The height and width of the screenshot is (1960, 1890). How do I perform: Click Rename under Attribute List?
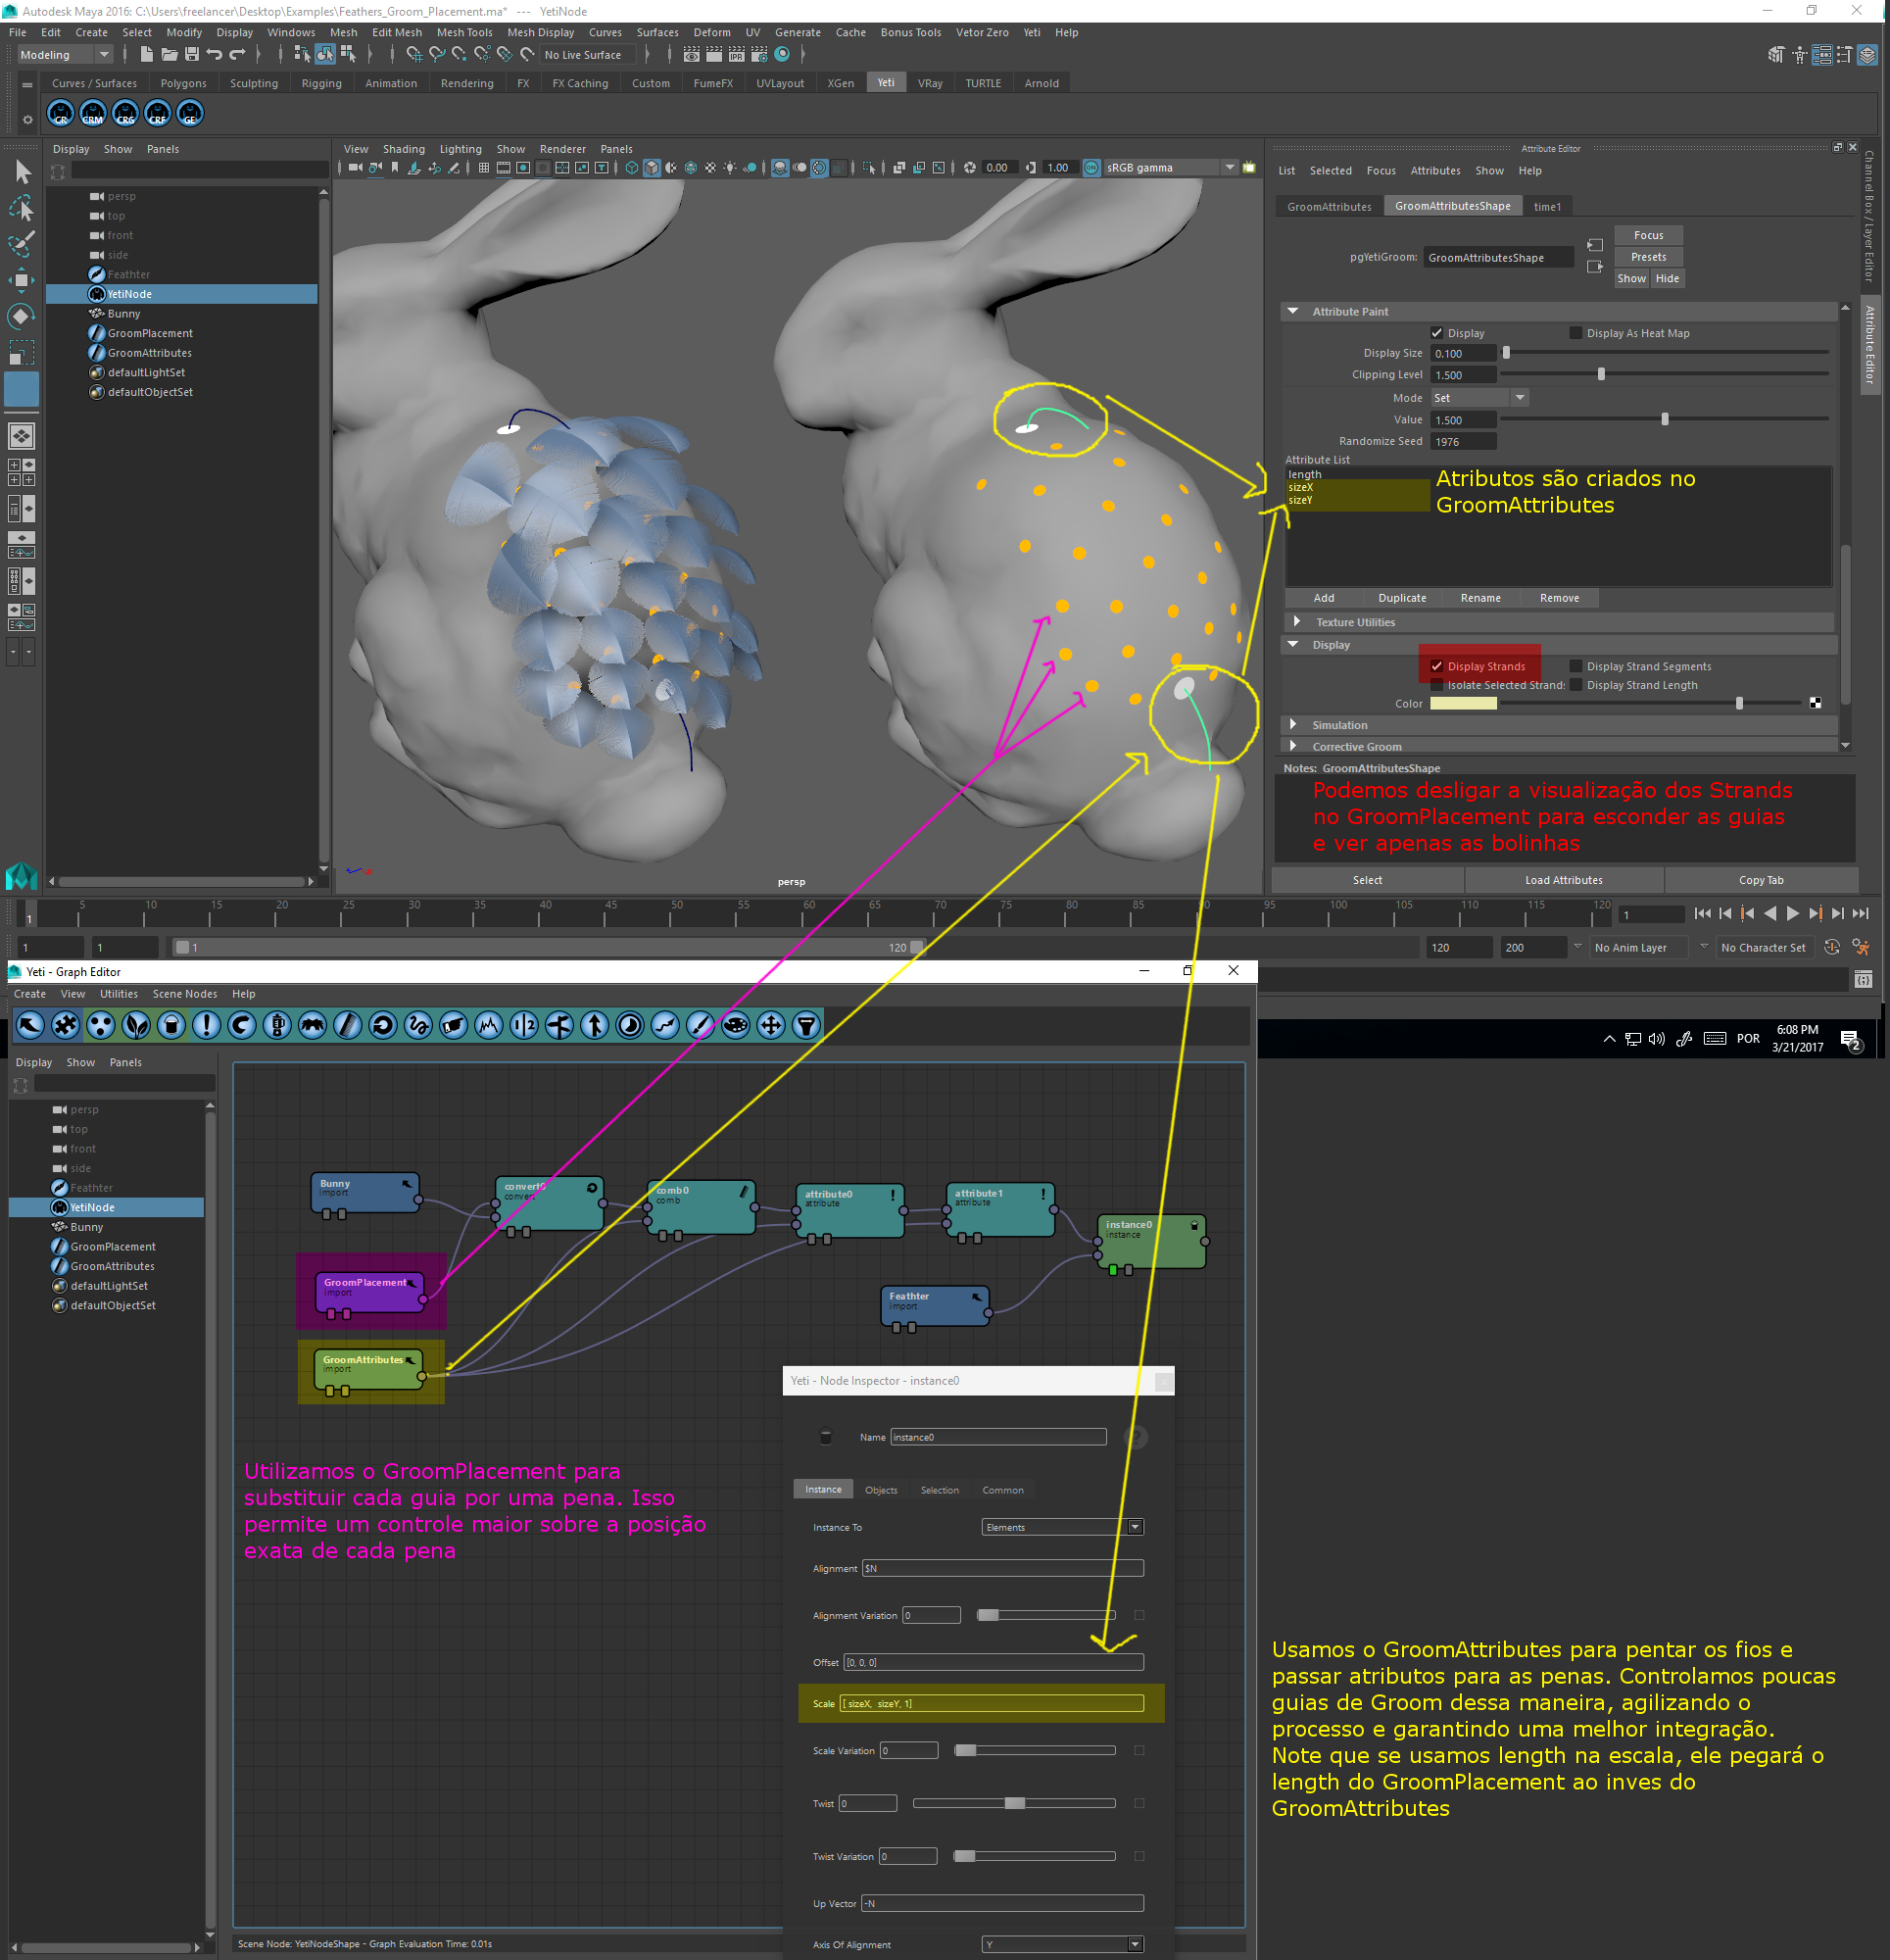click(1480, 598)
